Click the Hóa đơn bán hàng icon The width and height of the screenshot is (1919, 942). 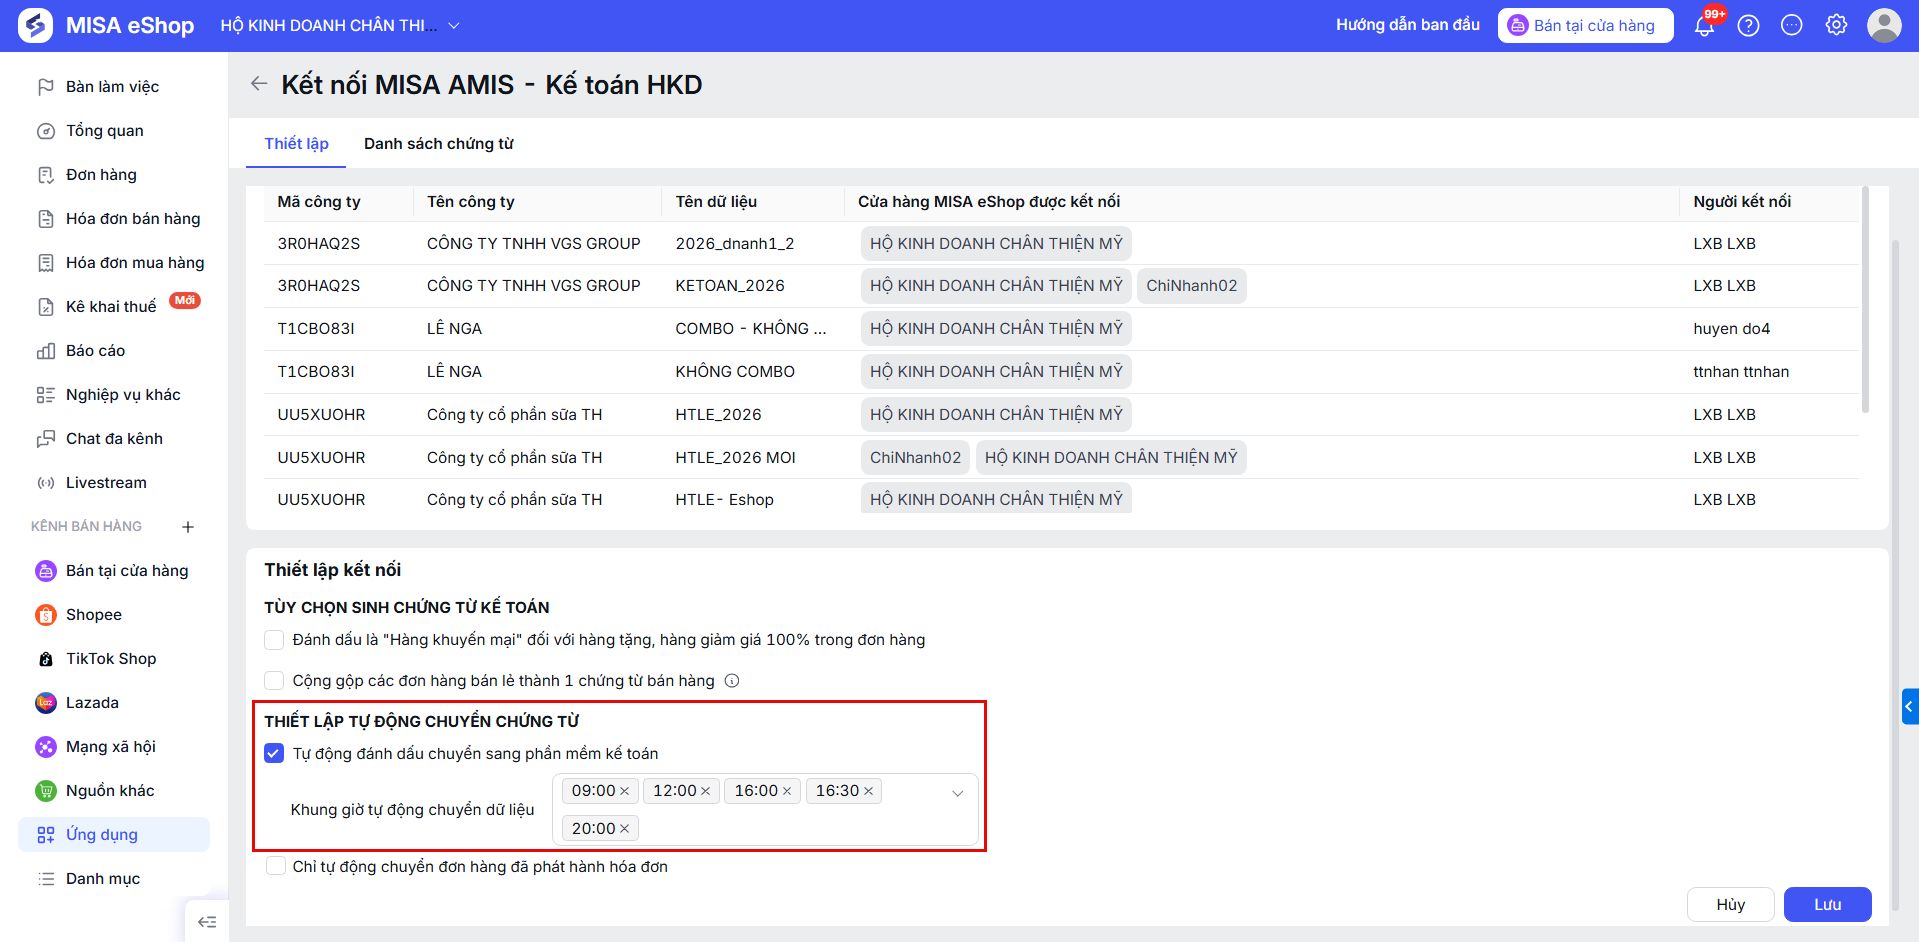[46, 219]
